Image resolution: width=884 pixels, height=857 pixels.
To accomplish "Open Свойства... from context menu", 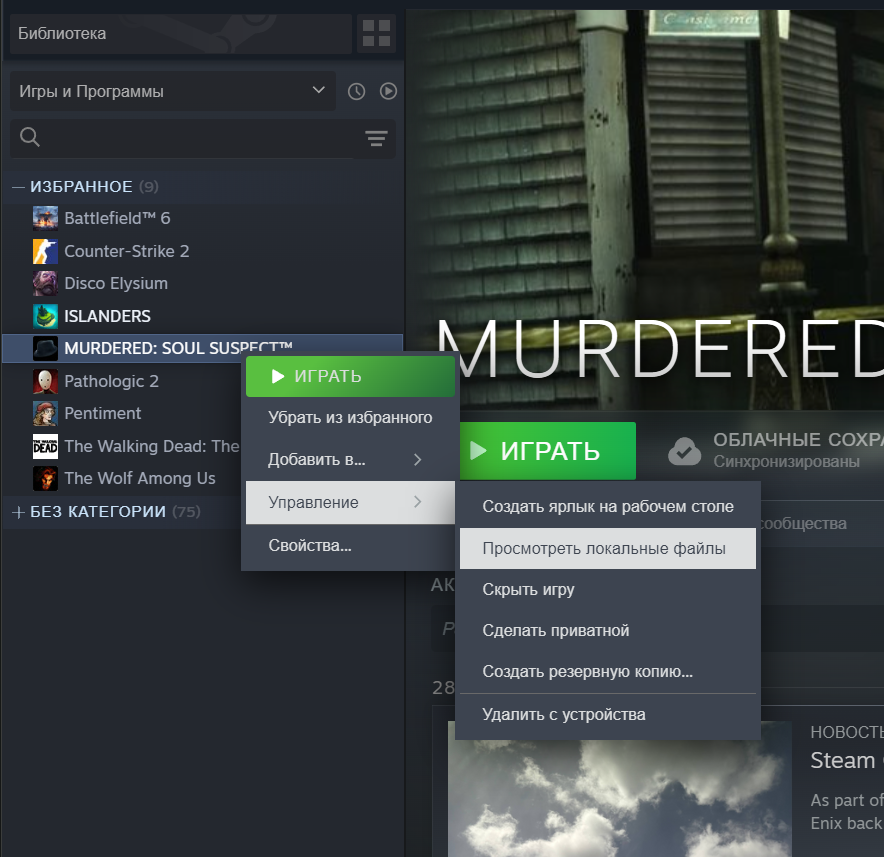I will click(x=350, y=545).
